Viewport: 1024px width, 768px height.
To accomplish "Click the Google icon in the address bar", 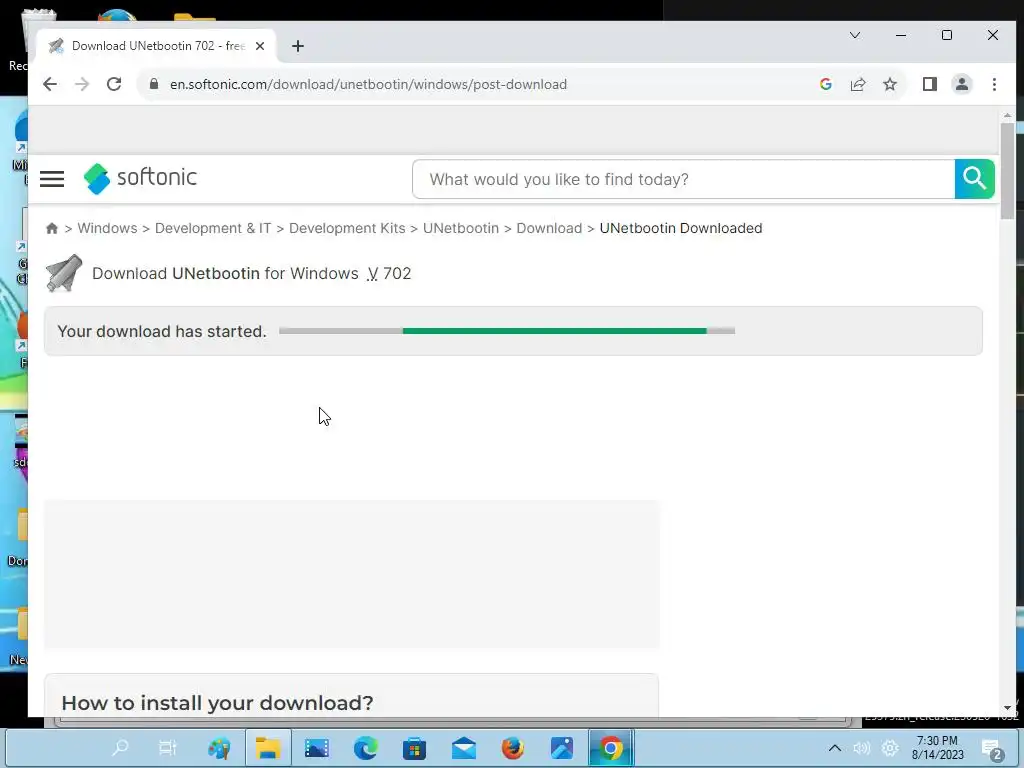I will pos(825,84).
